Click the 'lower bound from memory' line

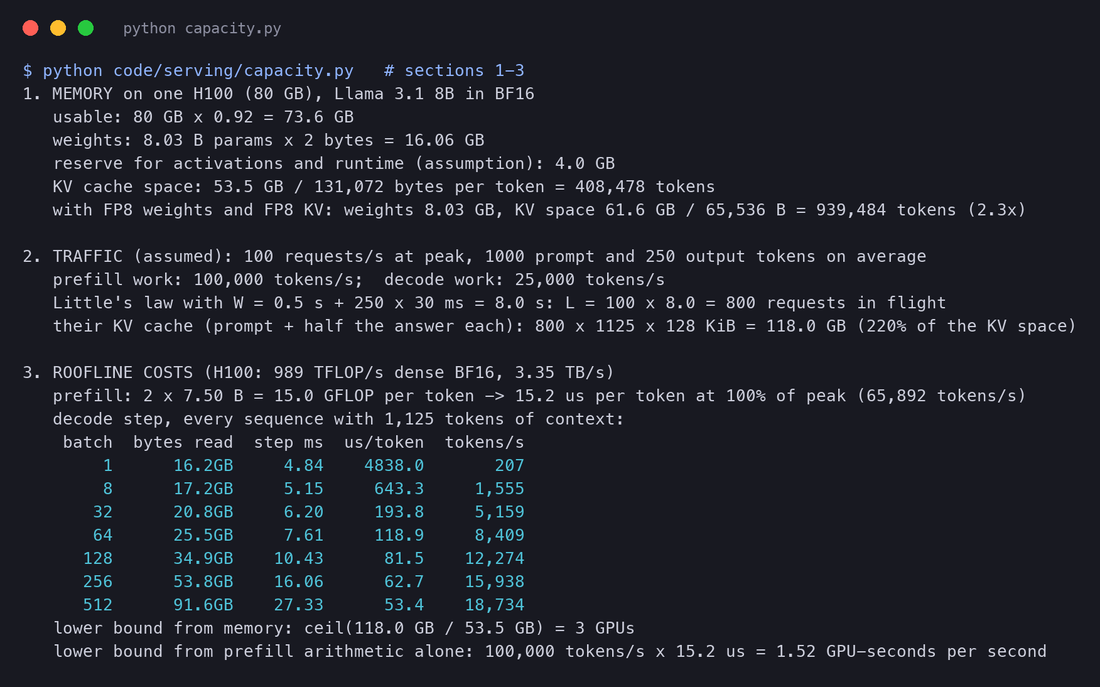click(344, 627)
